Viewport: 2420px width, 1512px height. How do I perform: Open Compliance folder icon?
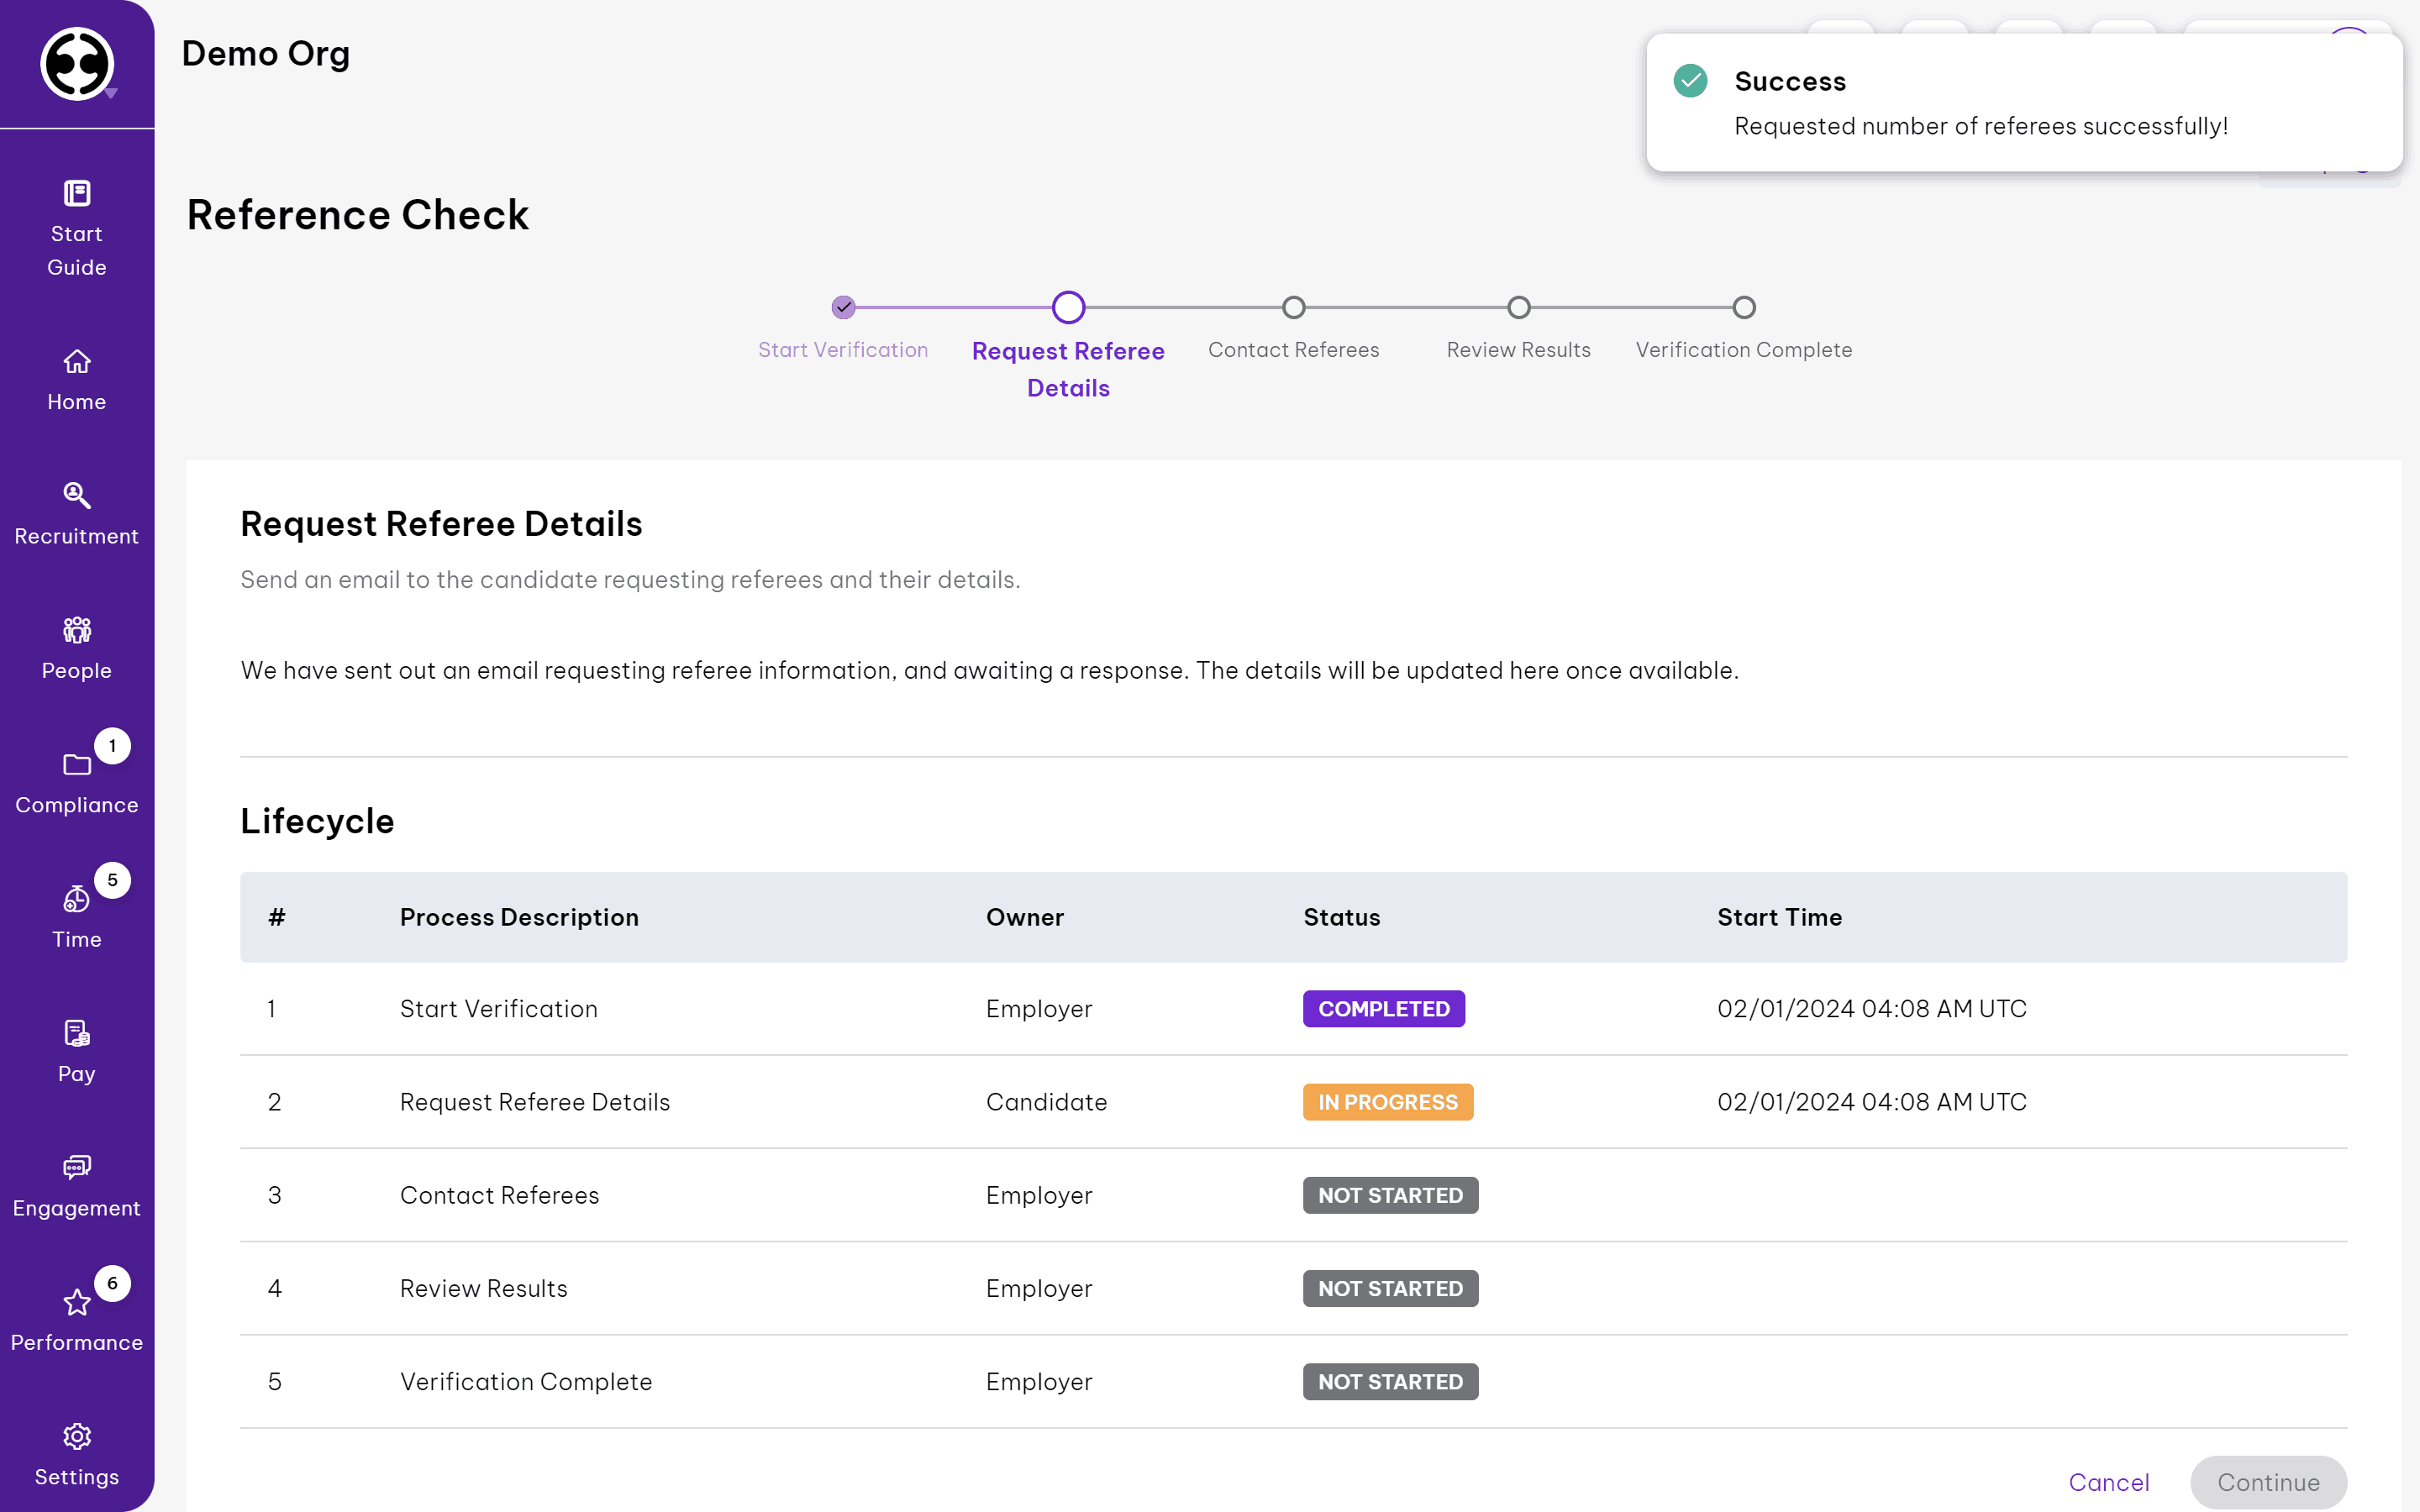[x=77, y=765]
